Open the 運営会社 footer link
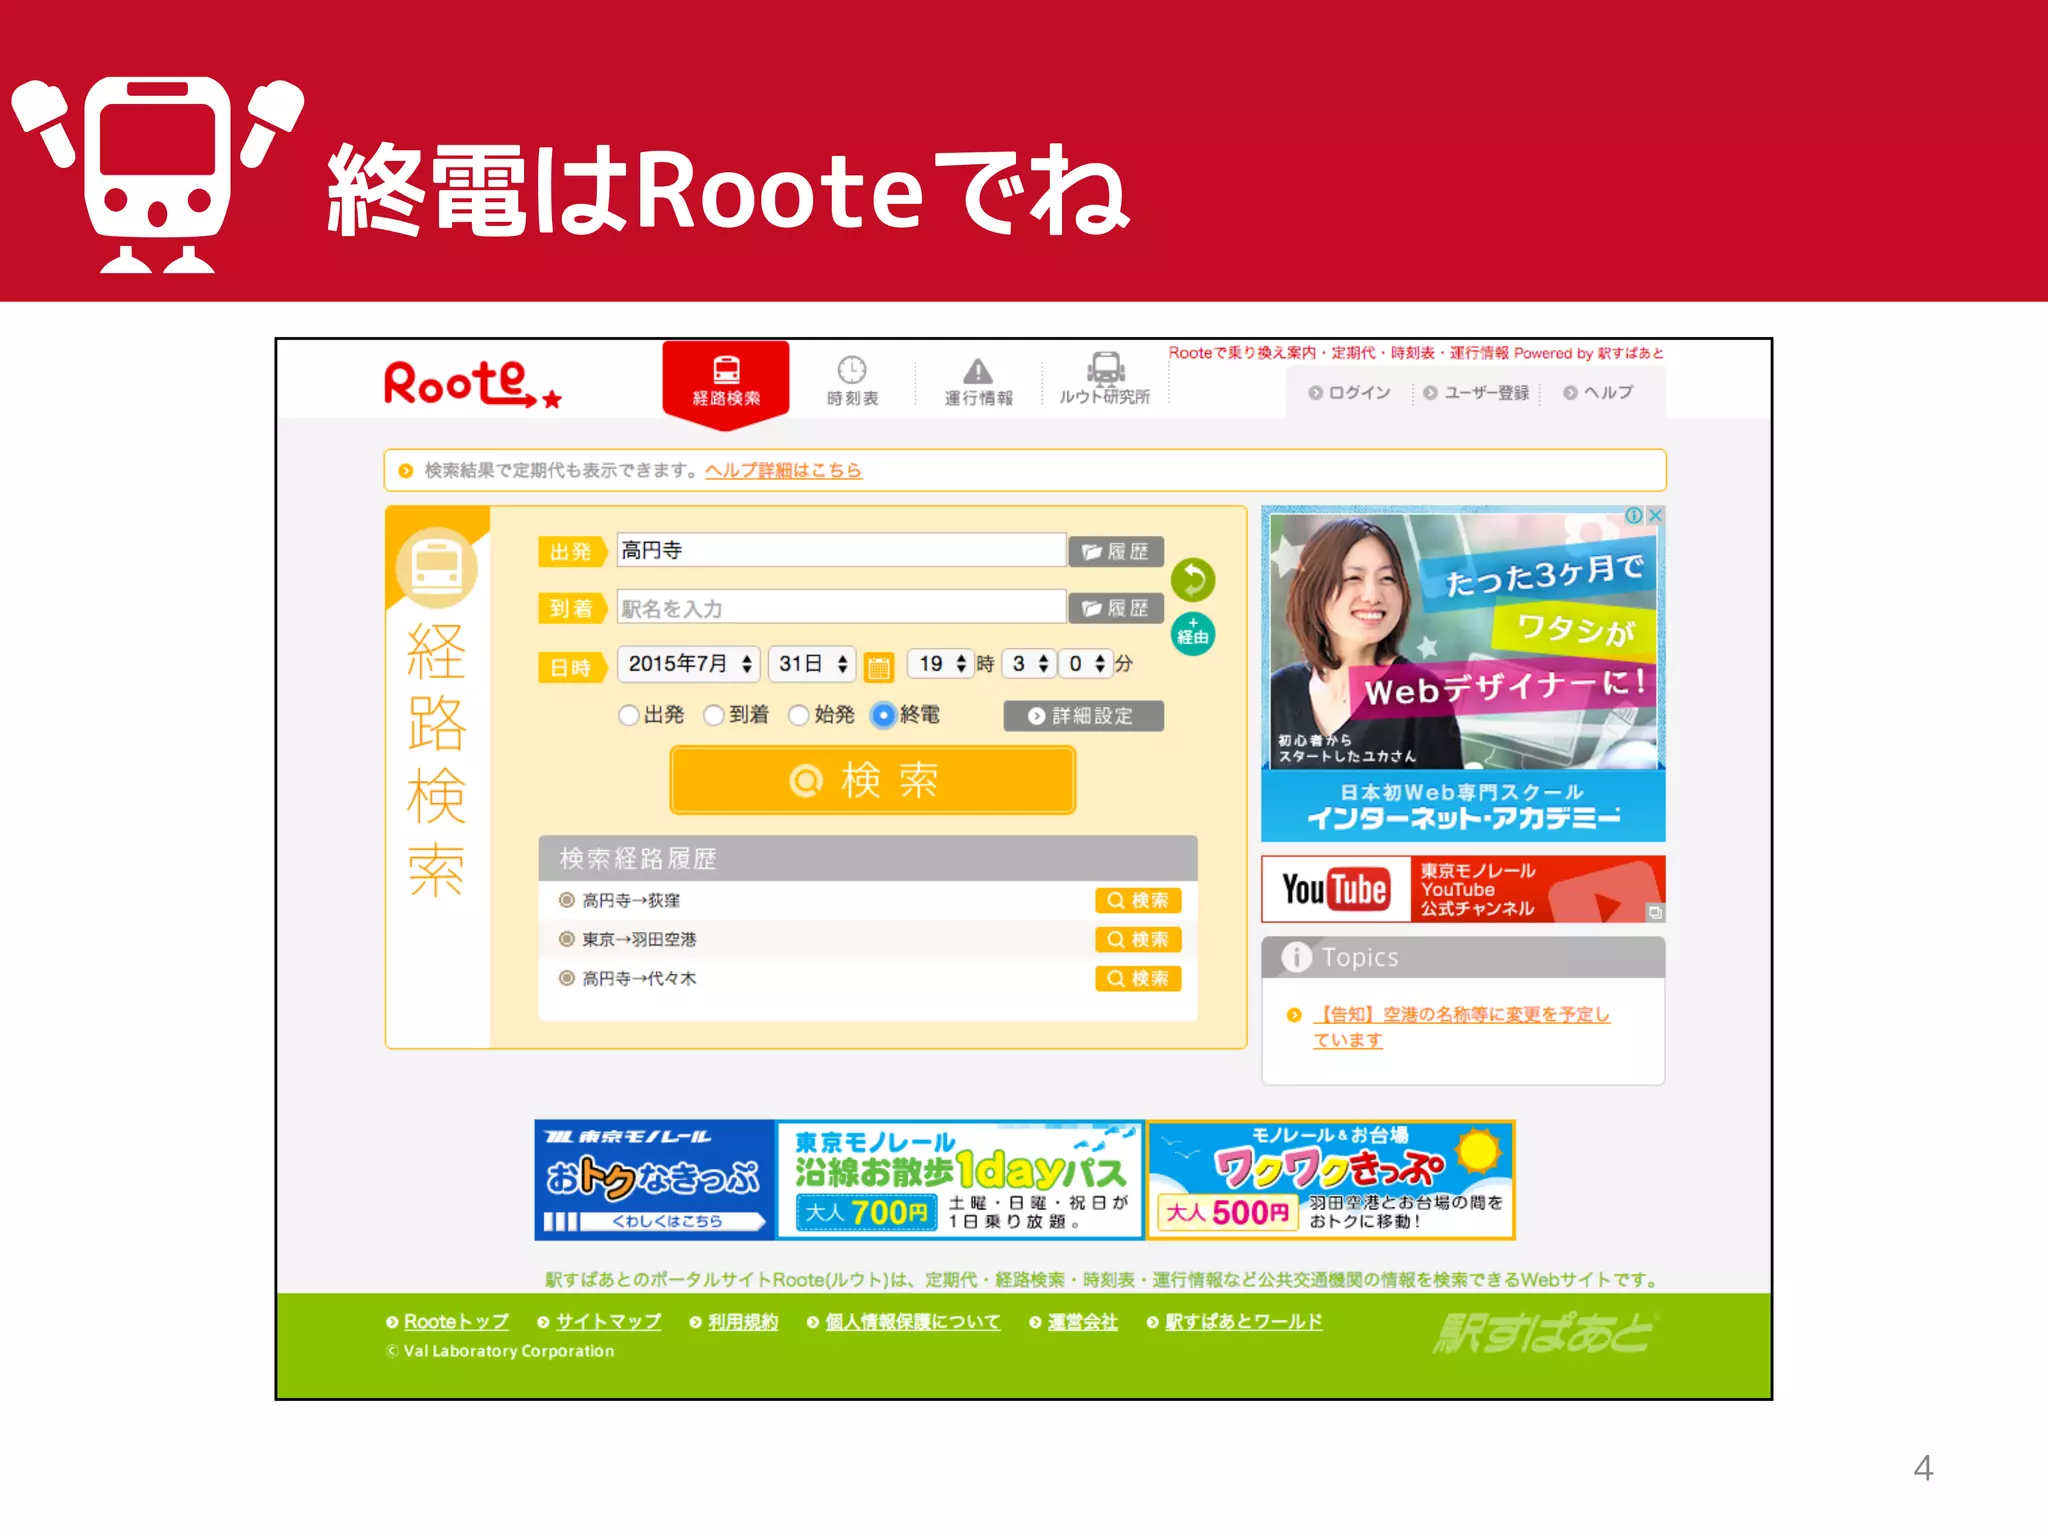Viewport: 2048px width, 1536px height. pyautogui.click(x=1082, y=1322)
